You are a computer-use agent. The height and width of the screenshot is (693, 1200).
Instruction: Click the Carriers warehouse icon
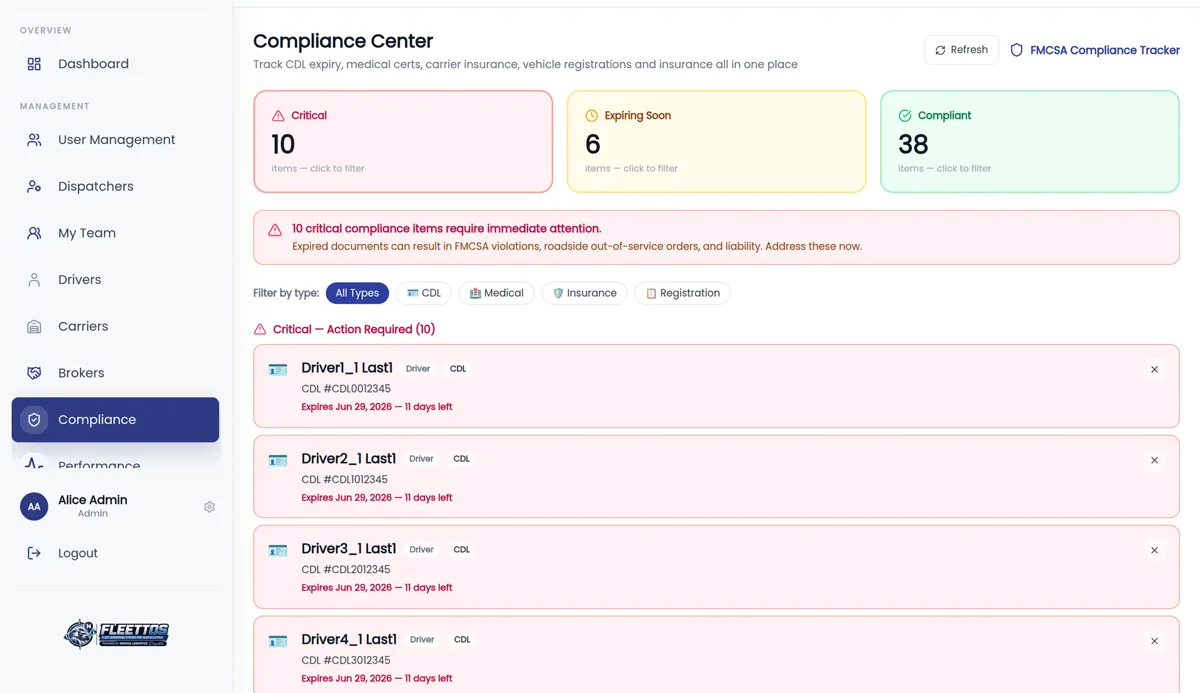pyautogui.click(x=34, y=326)
